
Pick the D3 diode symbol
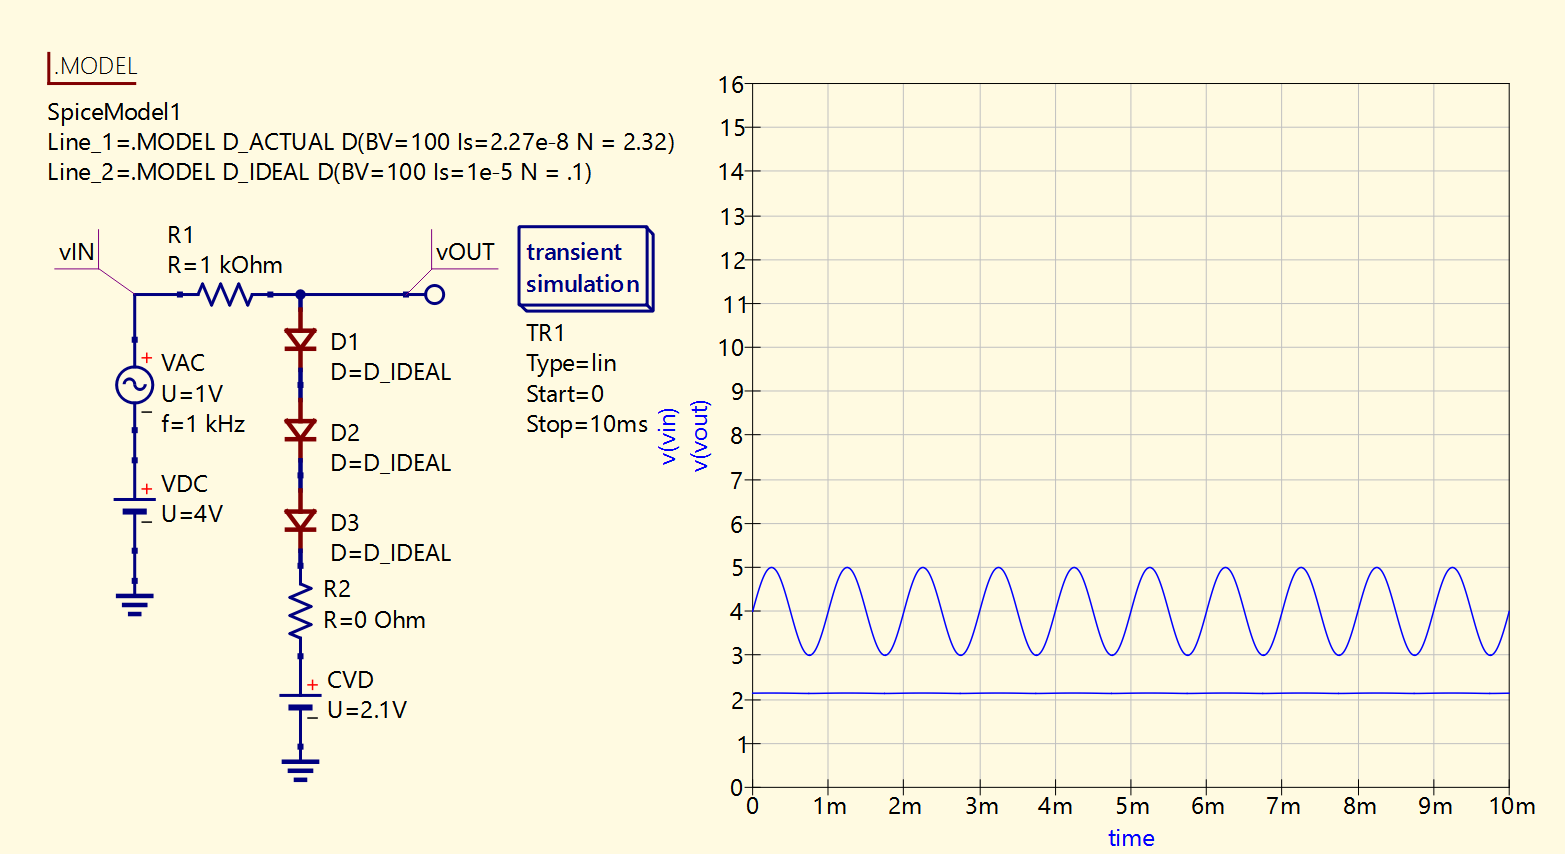[300, 521]
